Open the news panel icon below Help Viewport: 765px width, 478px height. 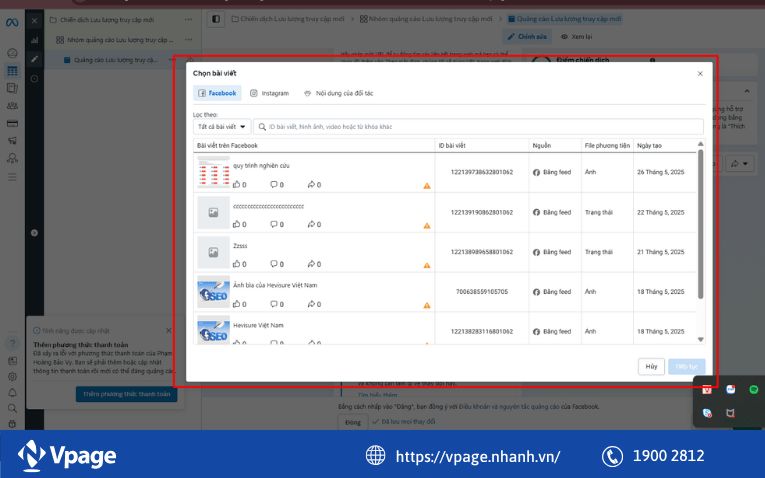(x=13, y=361)
